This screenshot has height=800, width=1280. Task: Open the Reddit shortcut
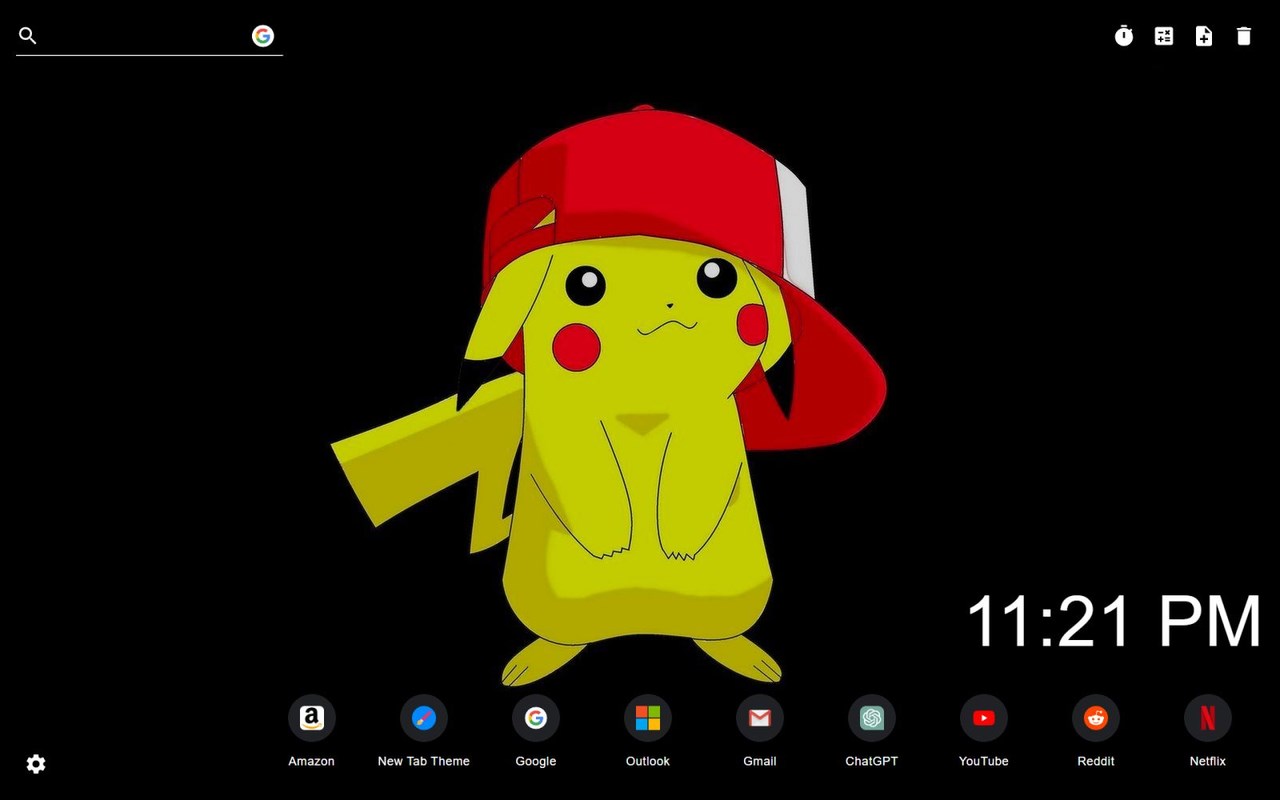pos(1095,717)
